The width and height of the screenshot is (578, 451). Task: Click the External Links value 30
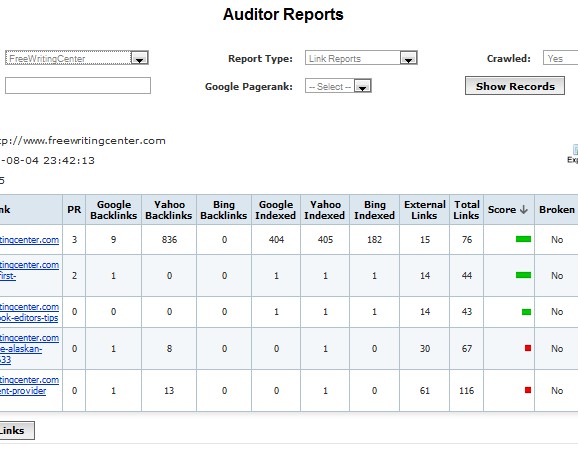point(425,348)
